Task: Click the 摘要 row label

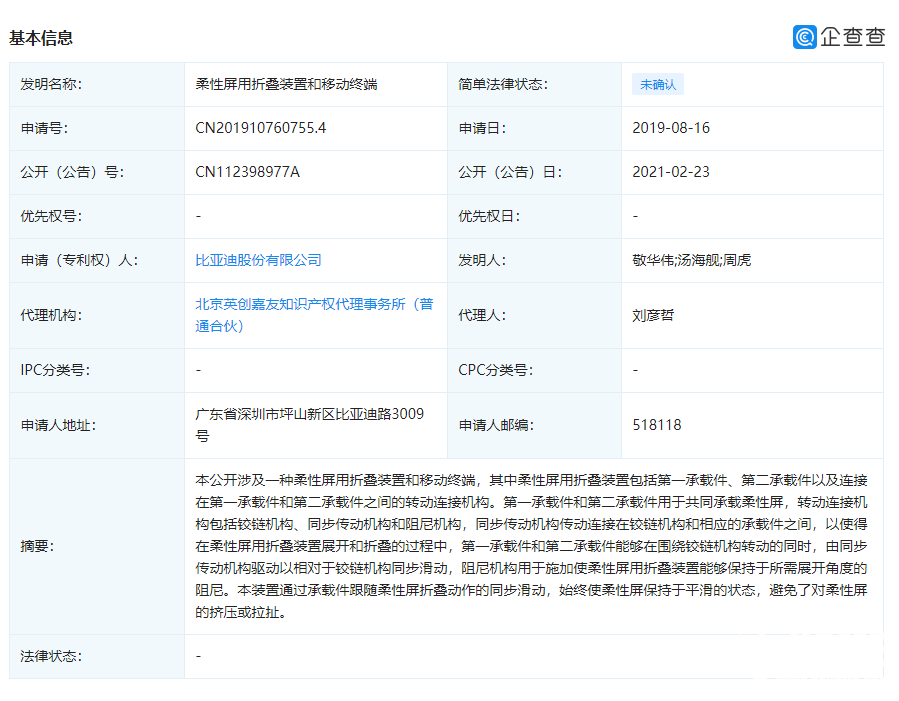Action: pos(37,546)
